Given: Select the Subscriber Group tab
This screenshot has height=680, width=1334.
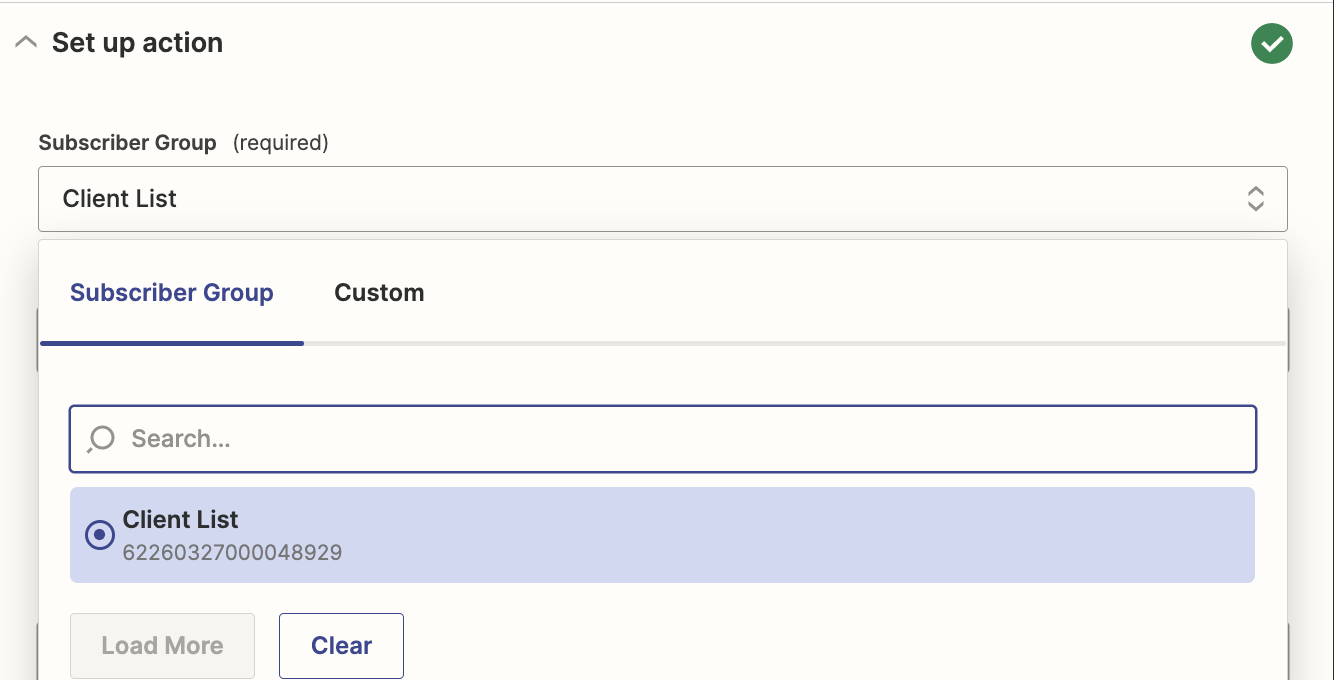Looking at the screenshot, I should pyautogui.click(x=172, y=293).
